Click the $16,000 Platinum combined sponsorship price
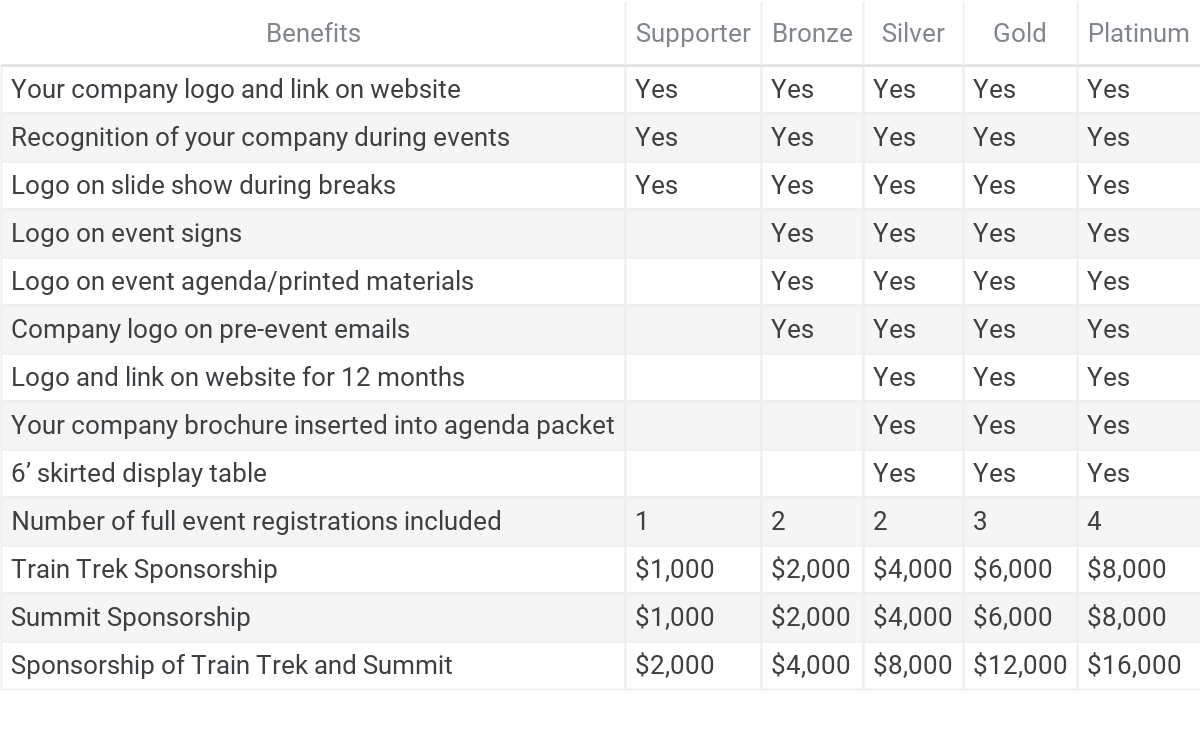Image resolution: width=1200 pixels, height=742 pixels. [x=1134, y=665]
